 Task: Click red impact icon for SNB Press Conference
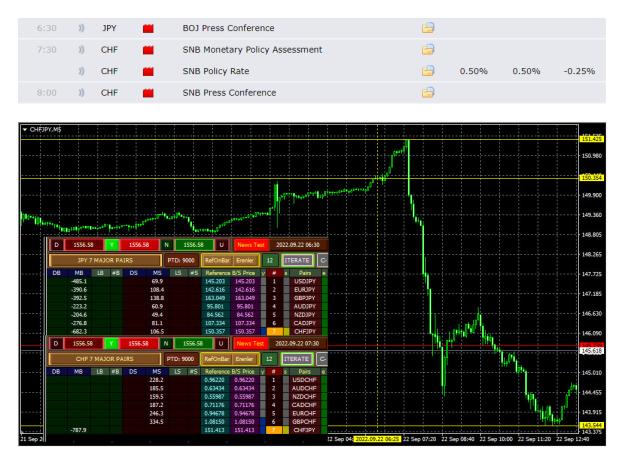(148, 93)
